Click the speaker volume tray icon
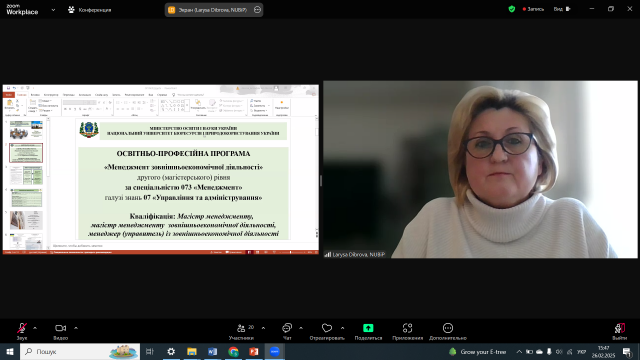This screenshot has height=360, width=640. click(560, 351)
